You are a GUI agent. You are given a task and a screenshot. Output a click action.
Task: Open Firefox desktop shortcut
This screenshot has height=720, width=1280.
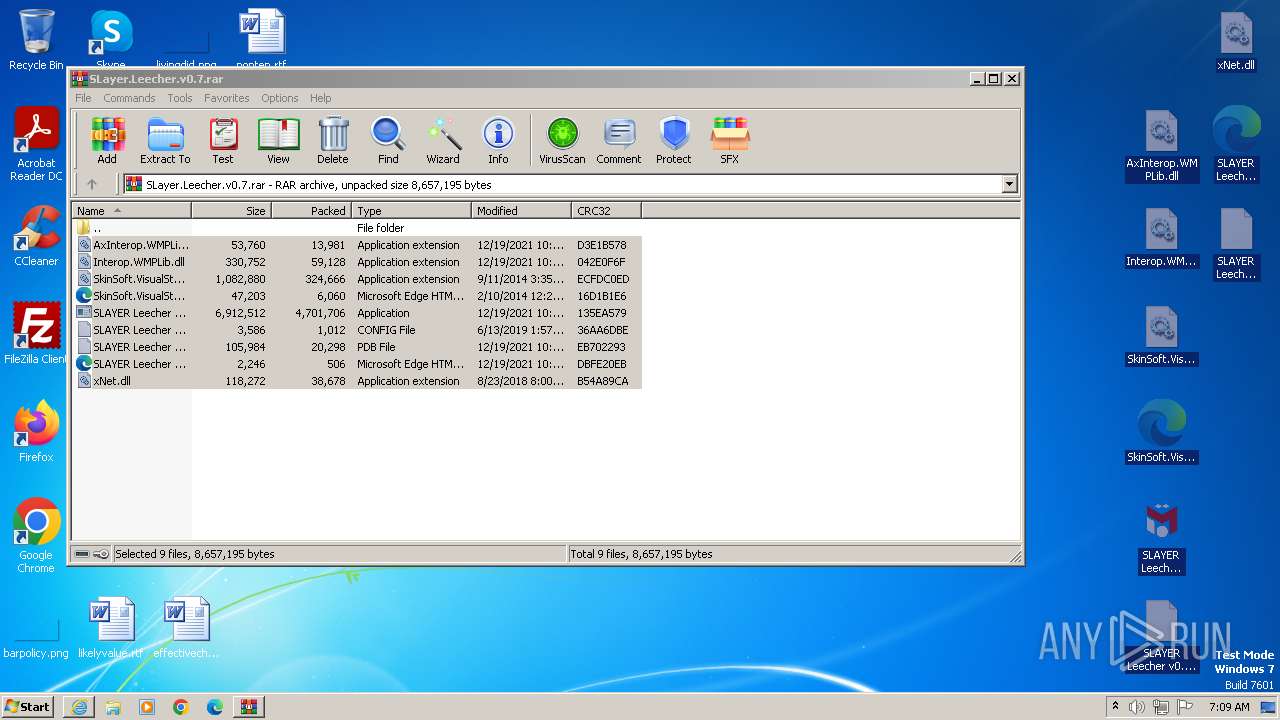click(36, 432)
